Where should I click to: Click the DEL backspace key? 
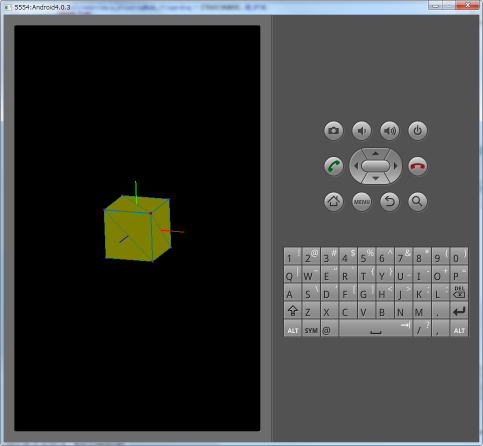(459, 293)
